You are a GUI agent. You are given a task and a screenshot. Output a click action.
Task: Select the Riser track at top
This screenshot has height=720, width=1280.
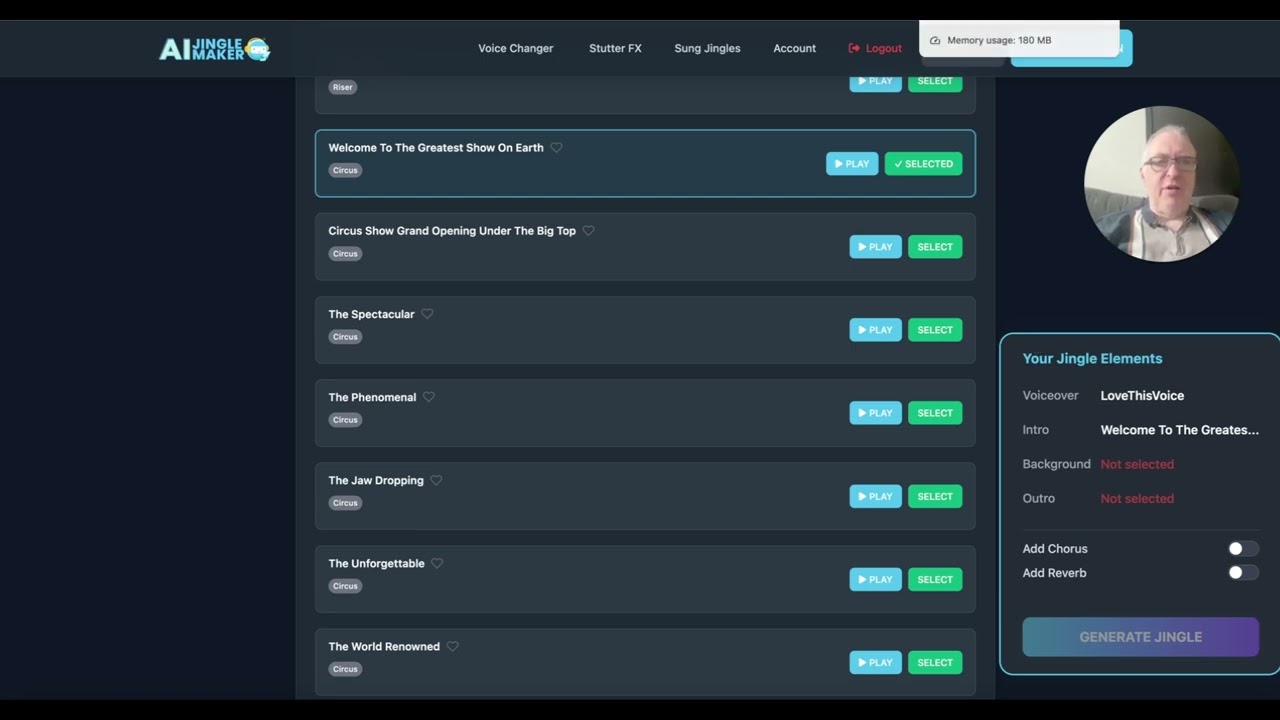(x=935, y=82)
